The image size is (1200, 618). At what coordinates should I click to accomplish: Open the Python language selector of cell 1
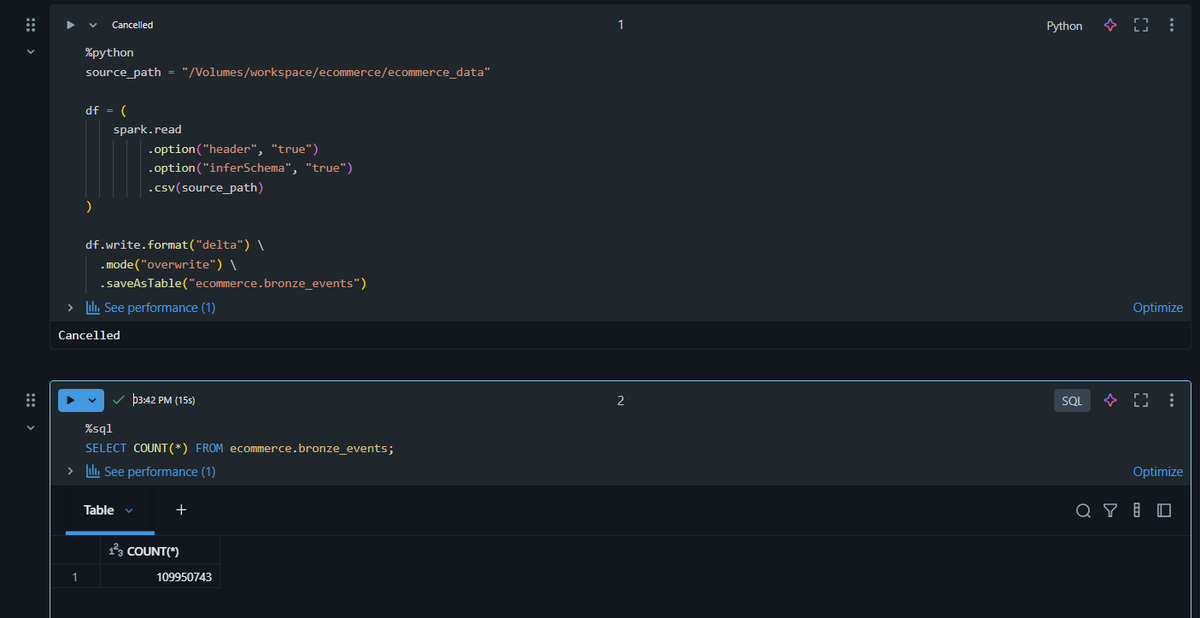(x=1064, y=26)
